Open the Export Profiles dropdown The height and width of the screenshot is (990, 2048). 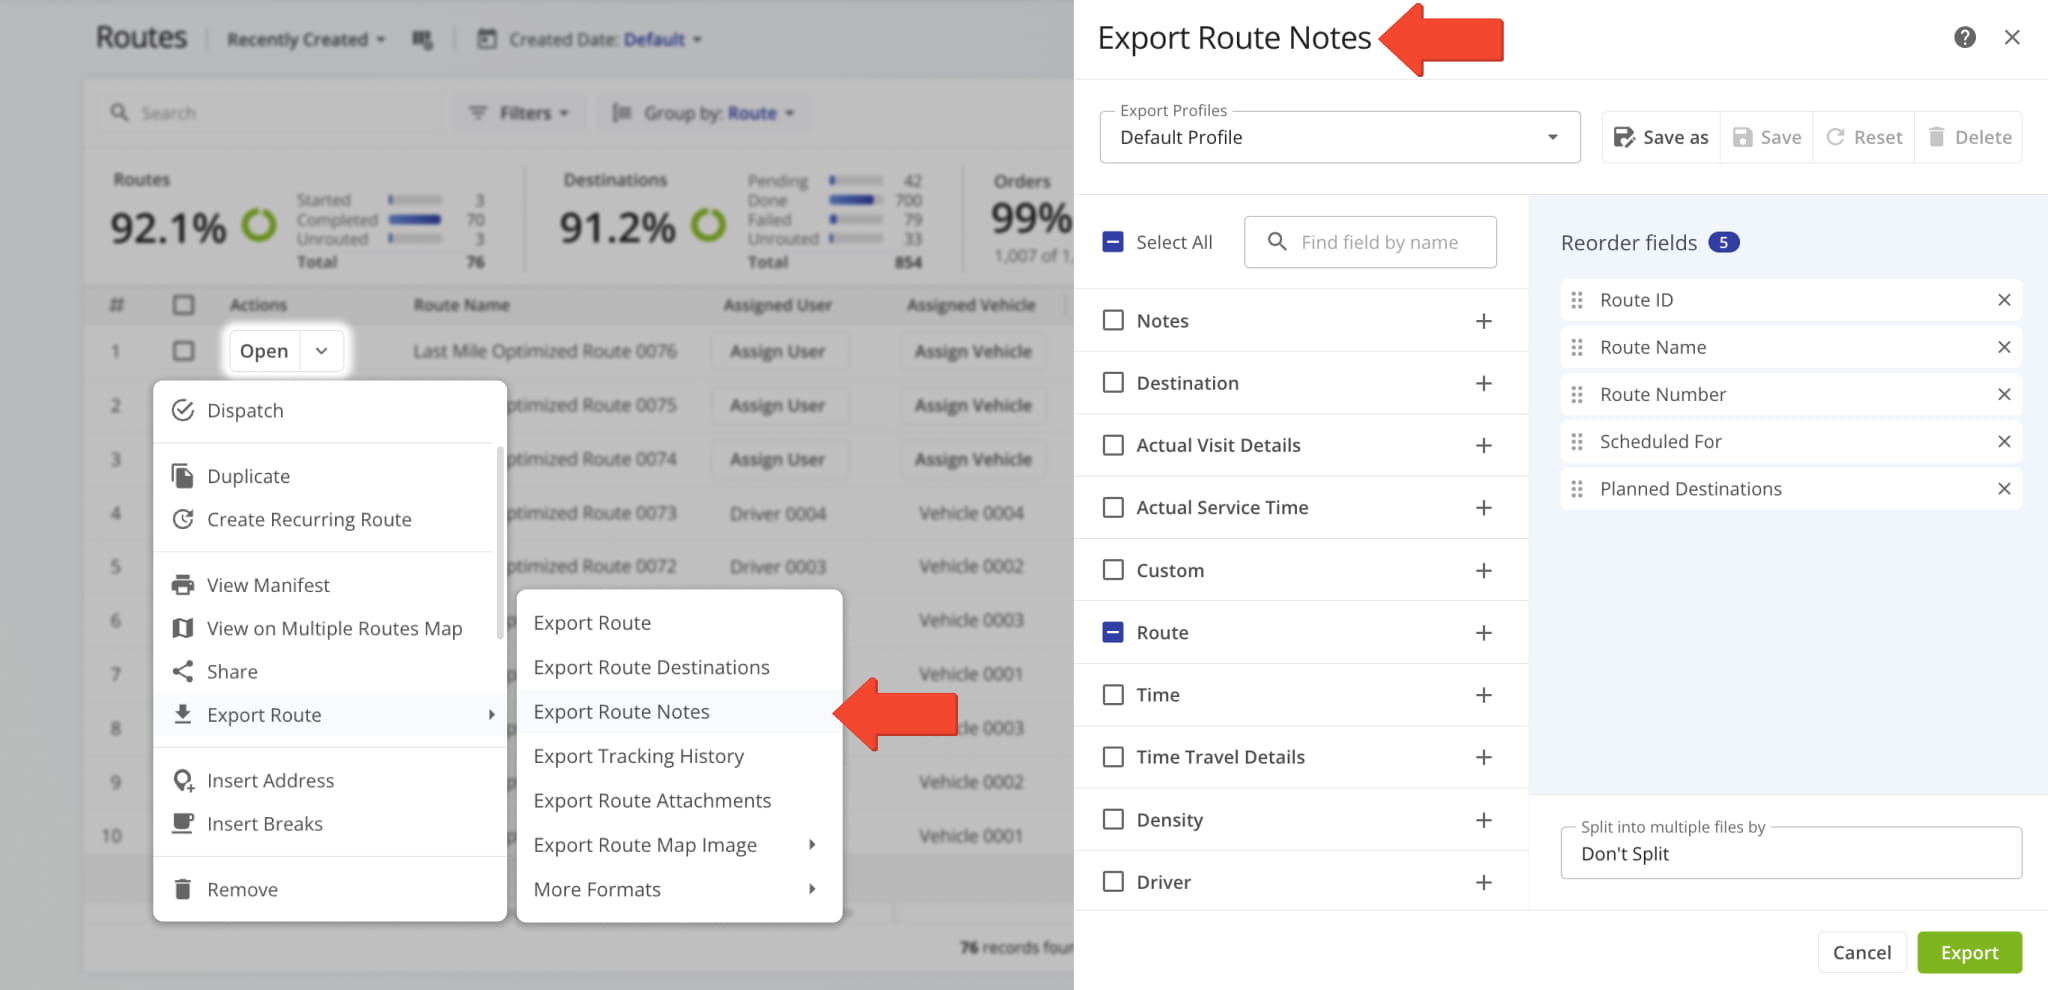pos(1339,137)
